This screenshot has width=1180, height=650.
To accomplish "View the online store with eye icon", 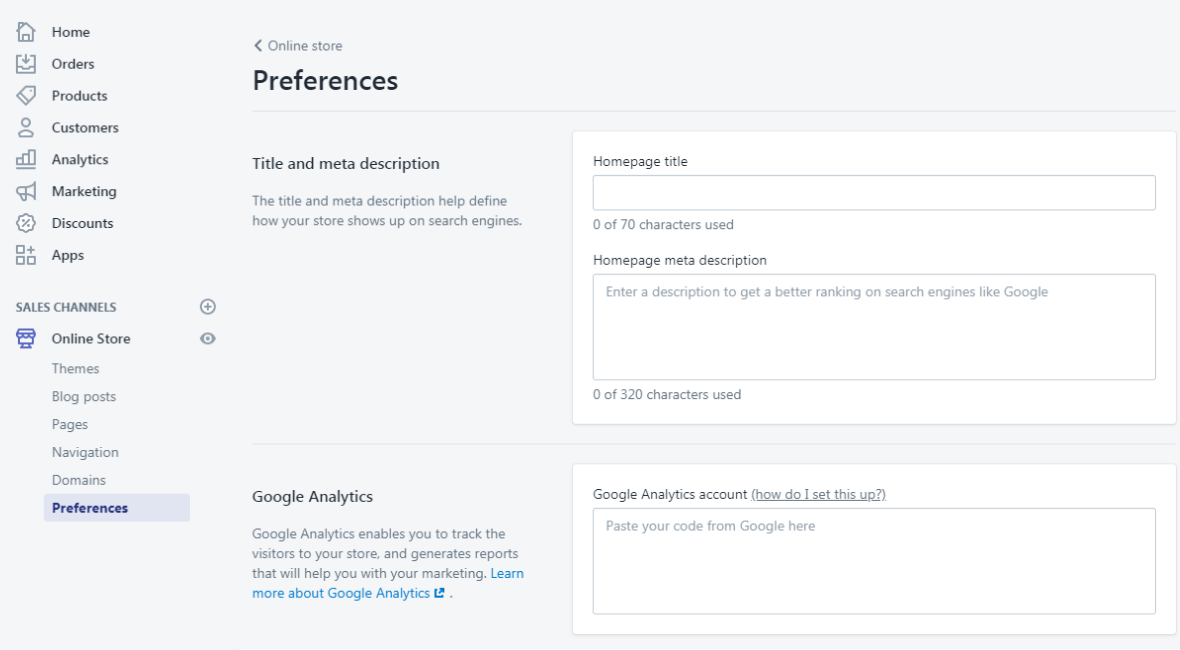I will [x=208, y=339].
